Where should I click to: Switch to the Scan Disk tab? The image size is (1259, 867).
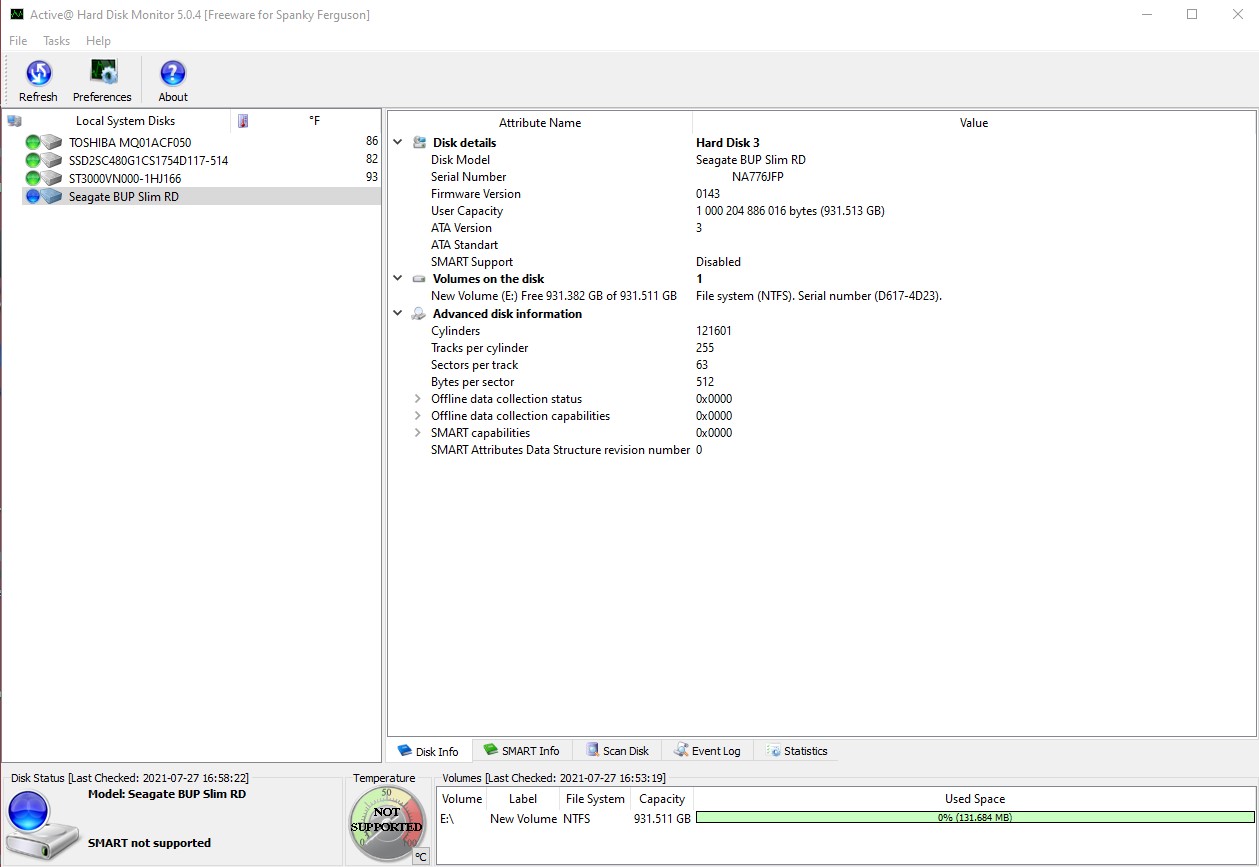[617, 751]
